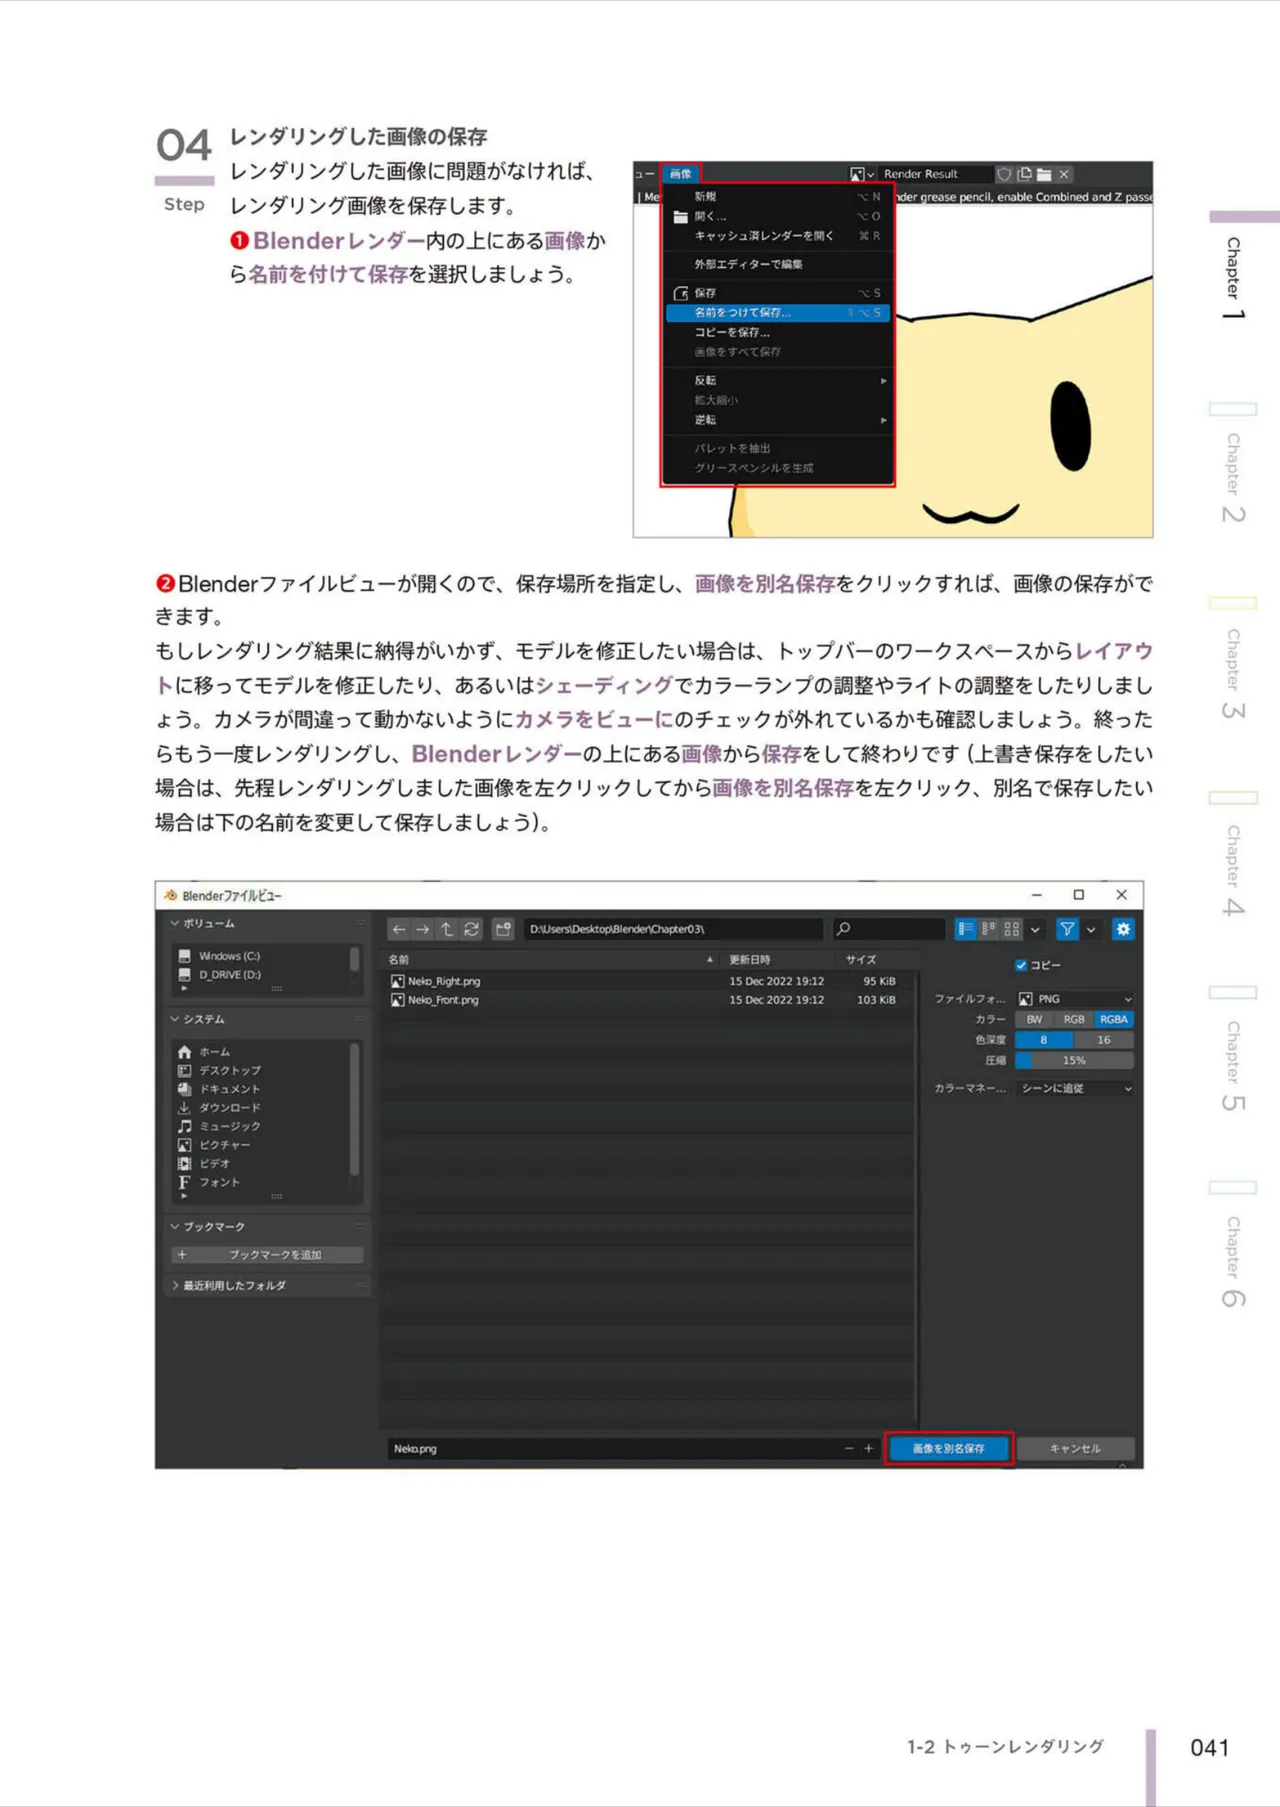Choose 名前をつけて保存... menu item
This screenshot has width=1280, height=1807.
coord(777,313)
